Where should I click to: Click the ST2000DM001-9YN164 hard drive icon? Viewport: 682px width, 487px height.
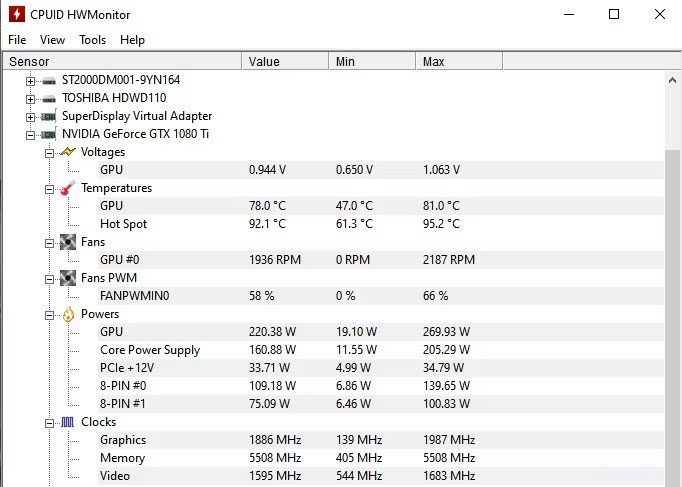(49, 81)
